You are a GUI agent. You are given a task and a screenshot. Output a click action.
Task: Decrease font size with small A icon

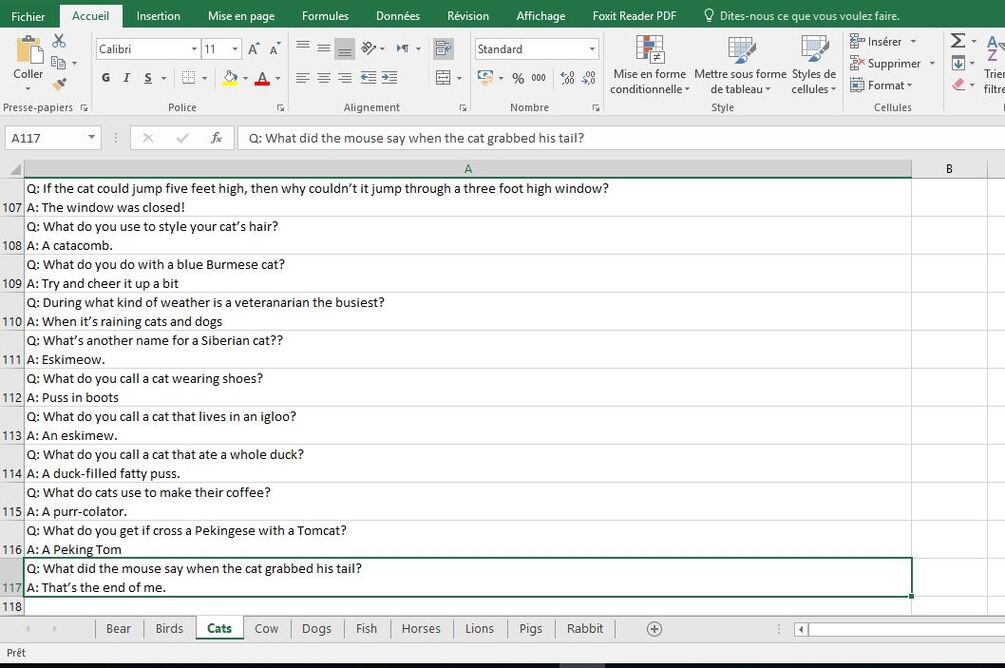(x=275, y=49)
